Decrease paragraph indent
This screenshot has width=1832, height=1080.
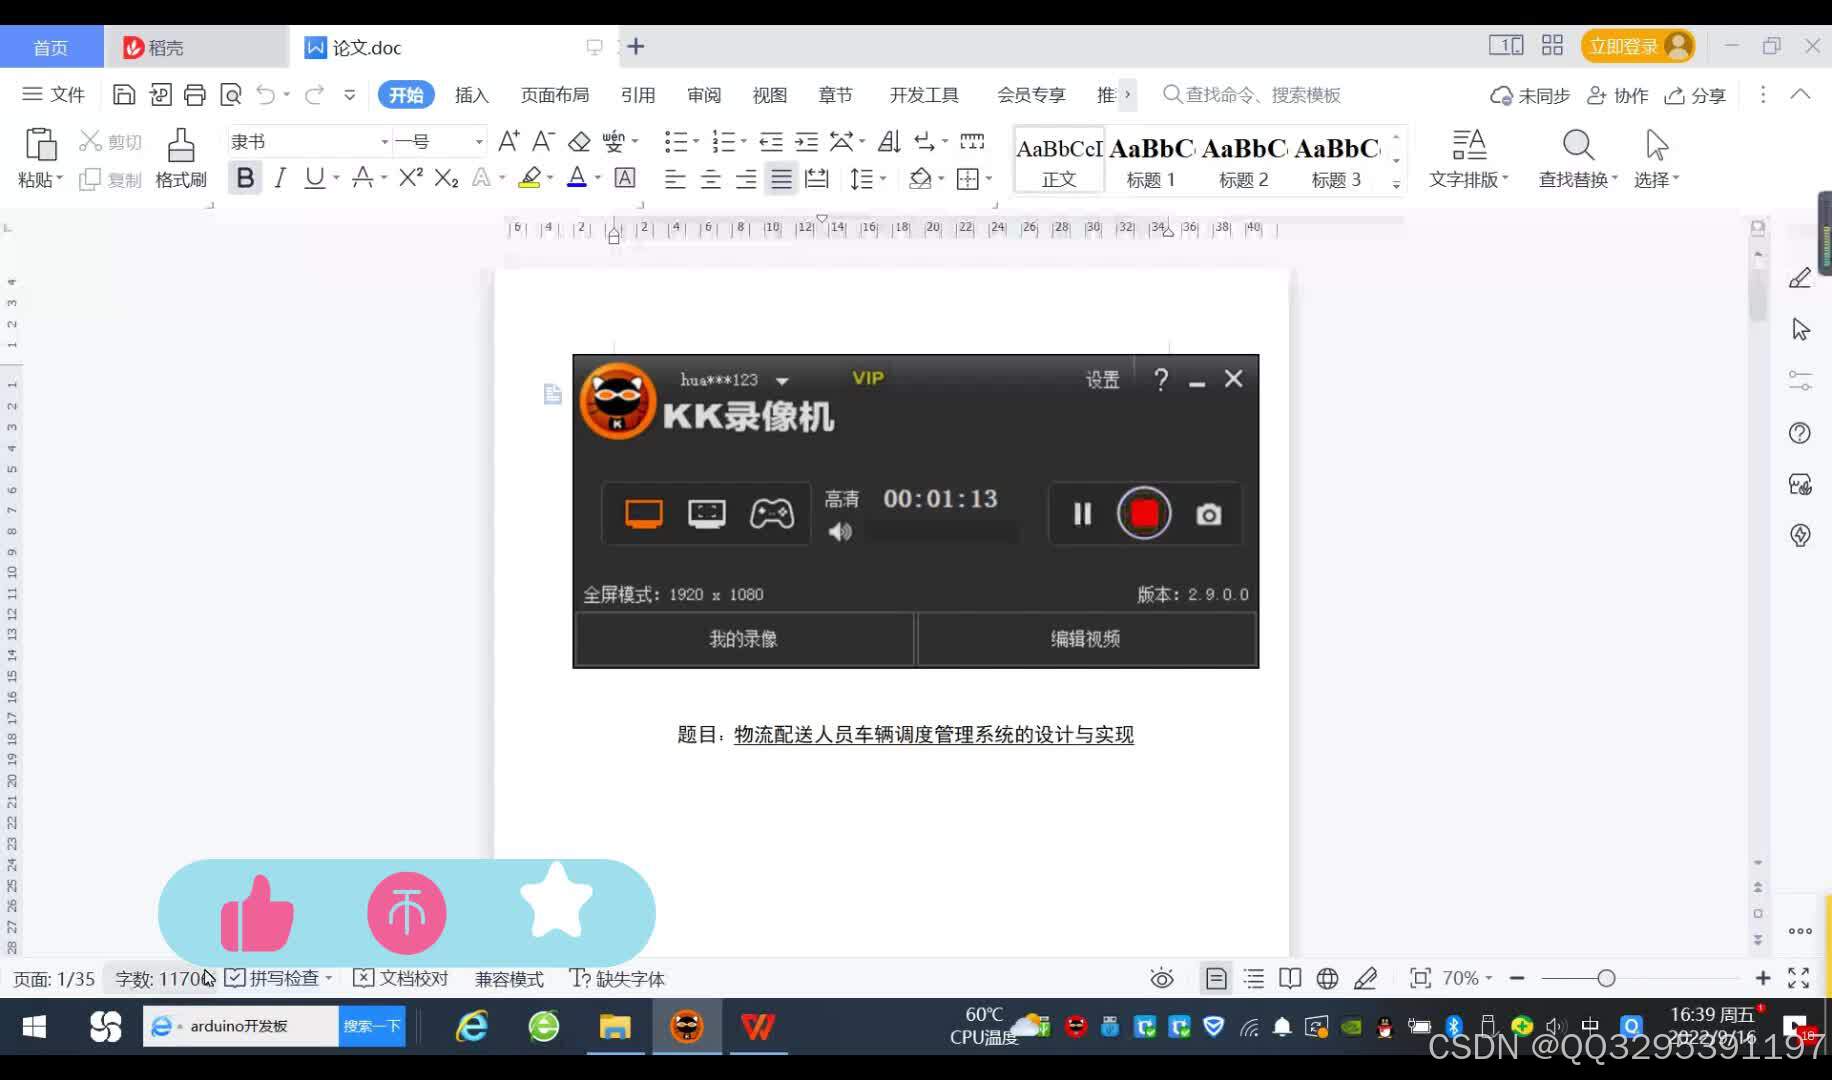coord(770,141)
